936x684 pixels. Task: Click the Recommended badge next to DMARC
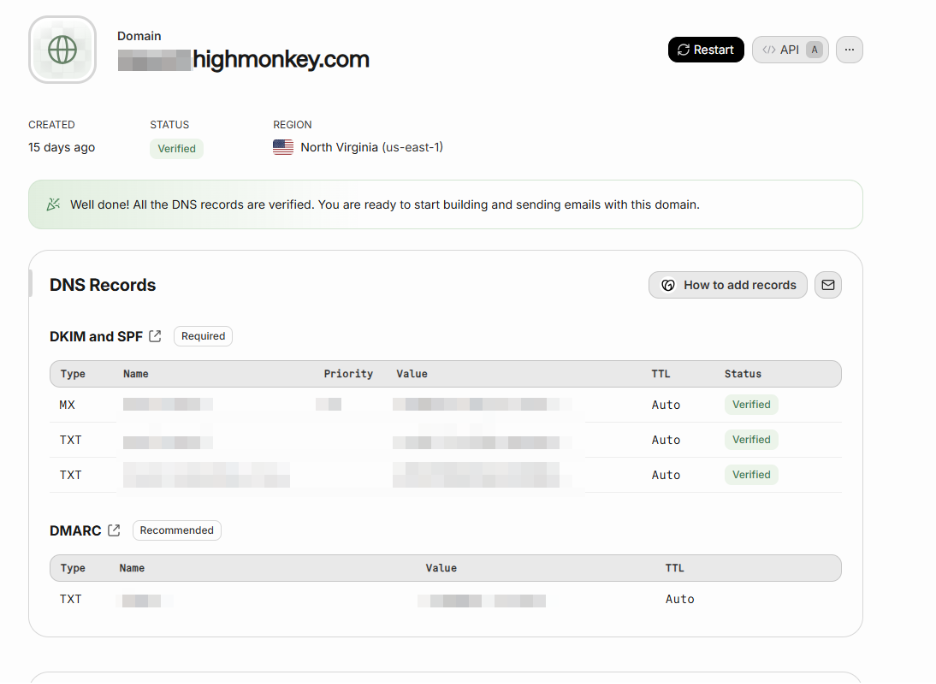176,530
